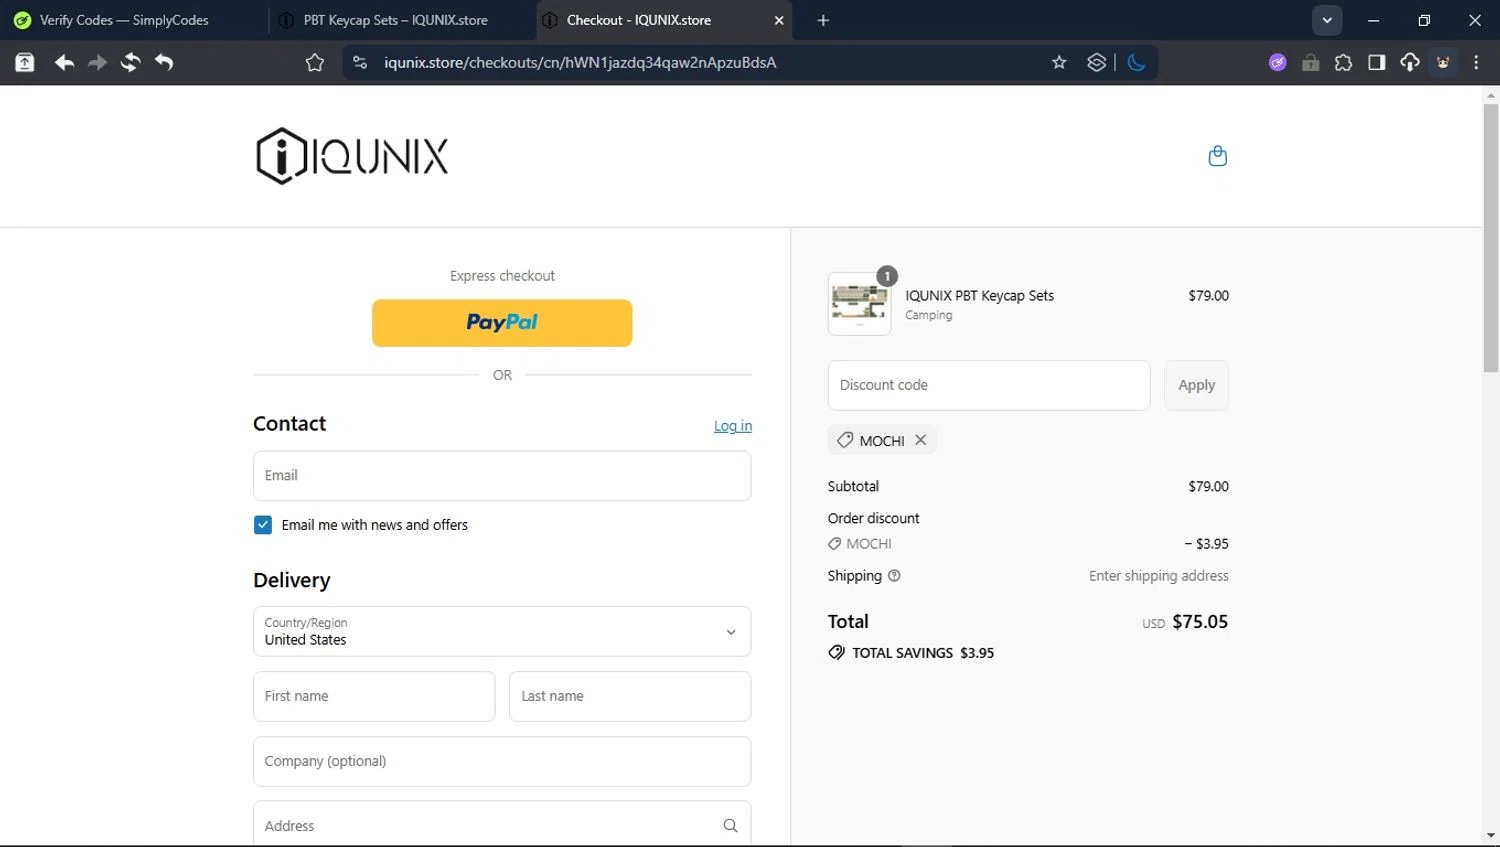This screenshot has height=847, width=1500.
Task: Open the tab search dropdown
Action: (1327, 20)
